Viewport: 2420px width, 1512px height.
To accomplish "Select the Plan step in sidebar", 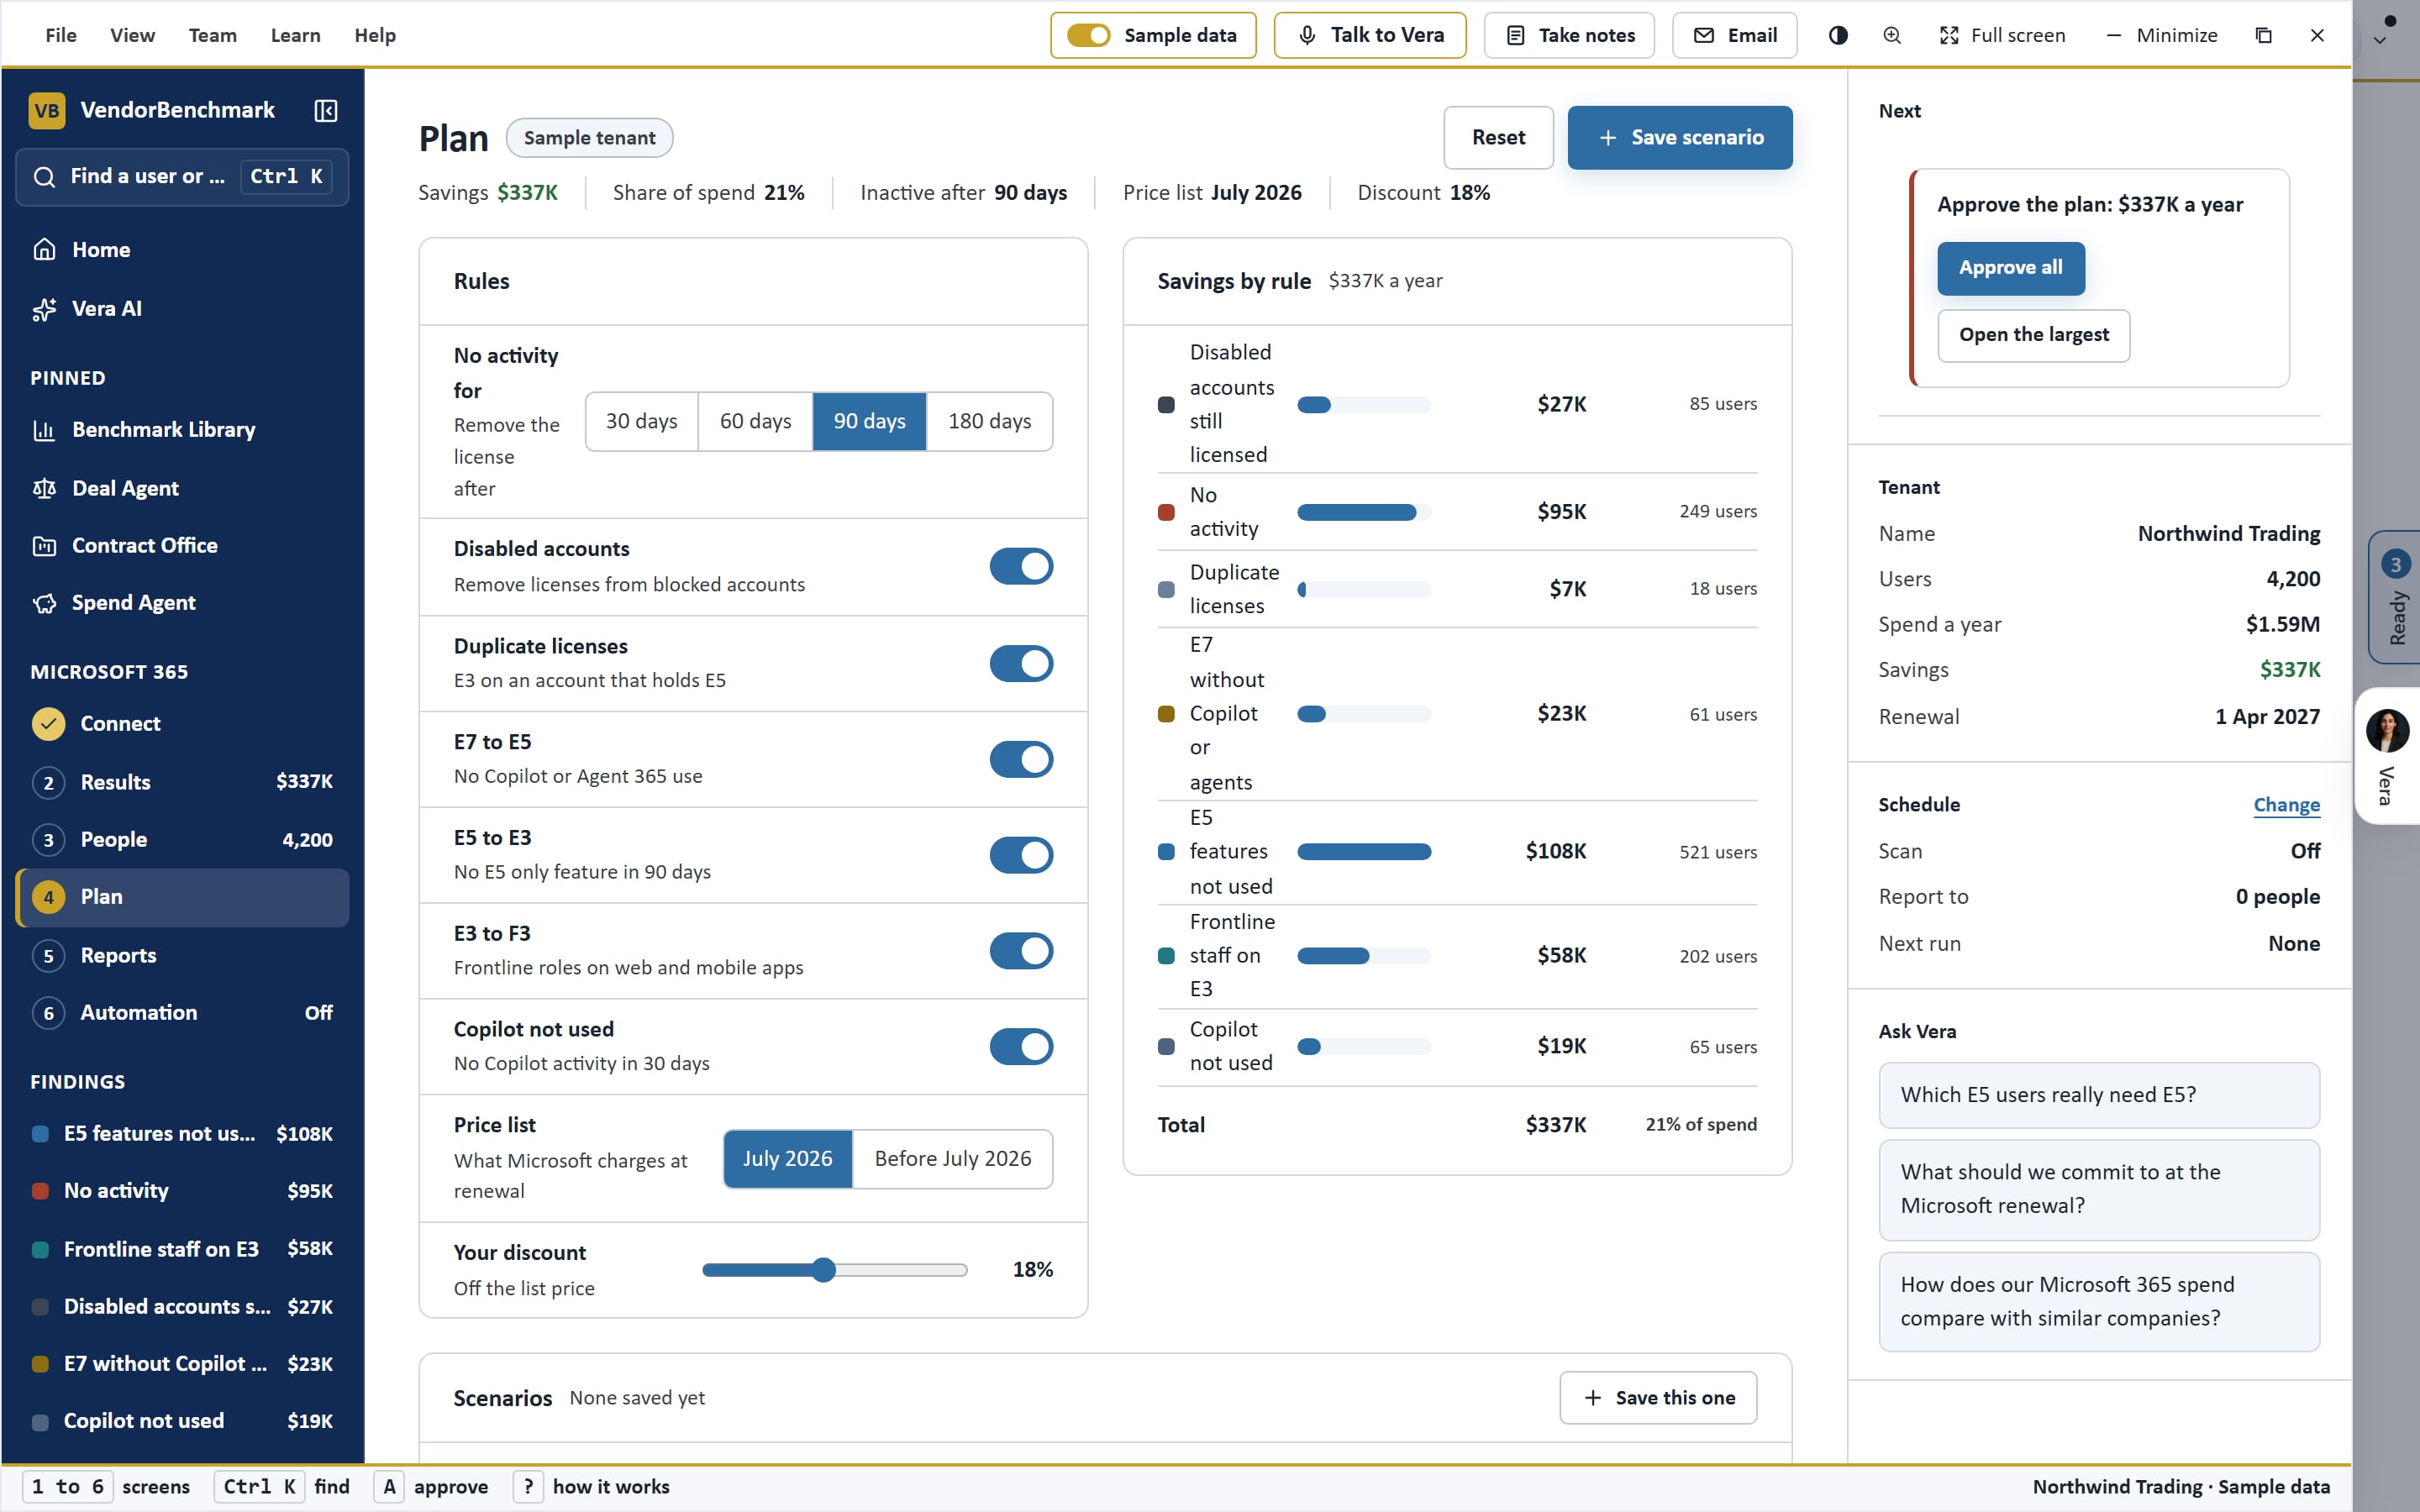I will pos(182,897).
